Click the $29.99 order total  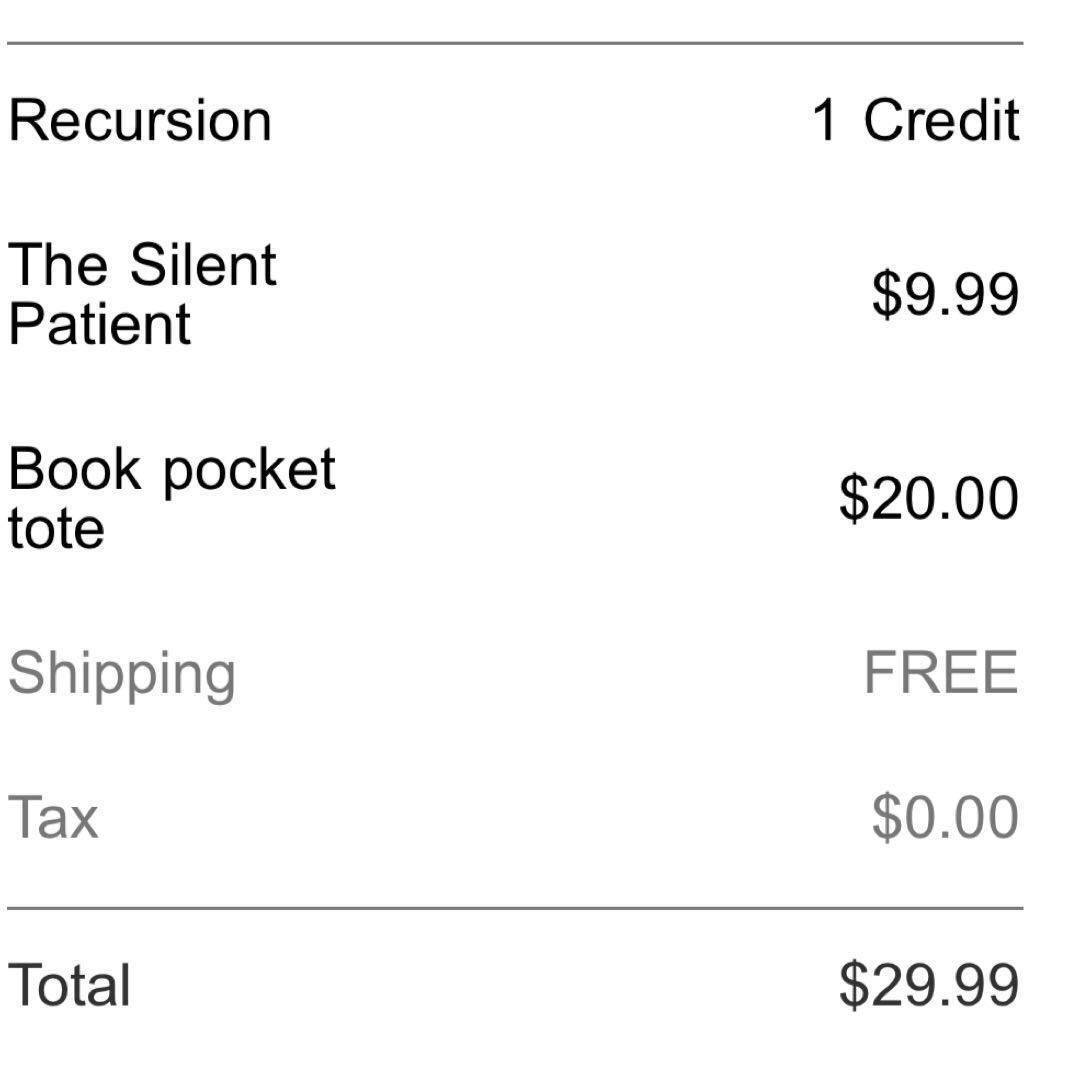928,984
